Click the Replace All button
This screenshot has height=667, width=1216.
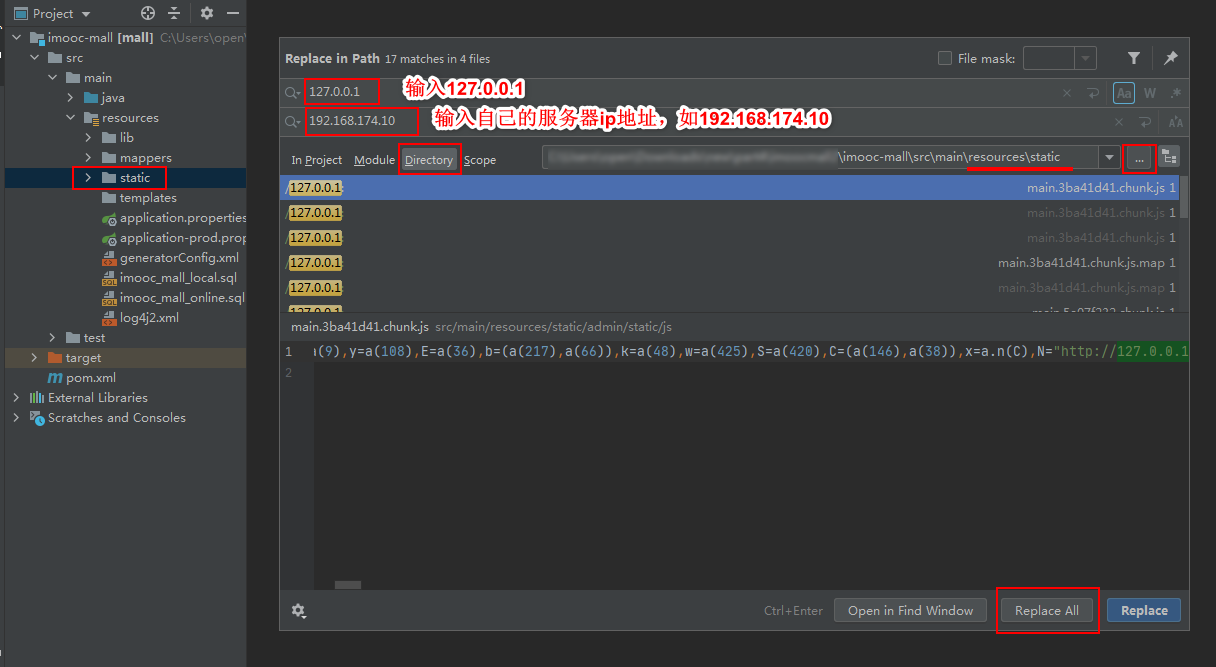1047,611
